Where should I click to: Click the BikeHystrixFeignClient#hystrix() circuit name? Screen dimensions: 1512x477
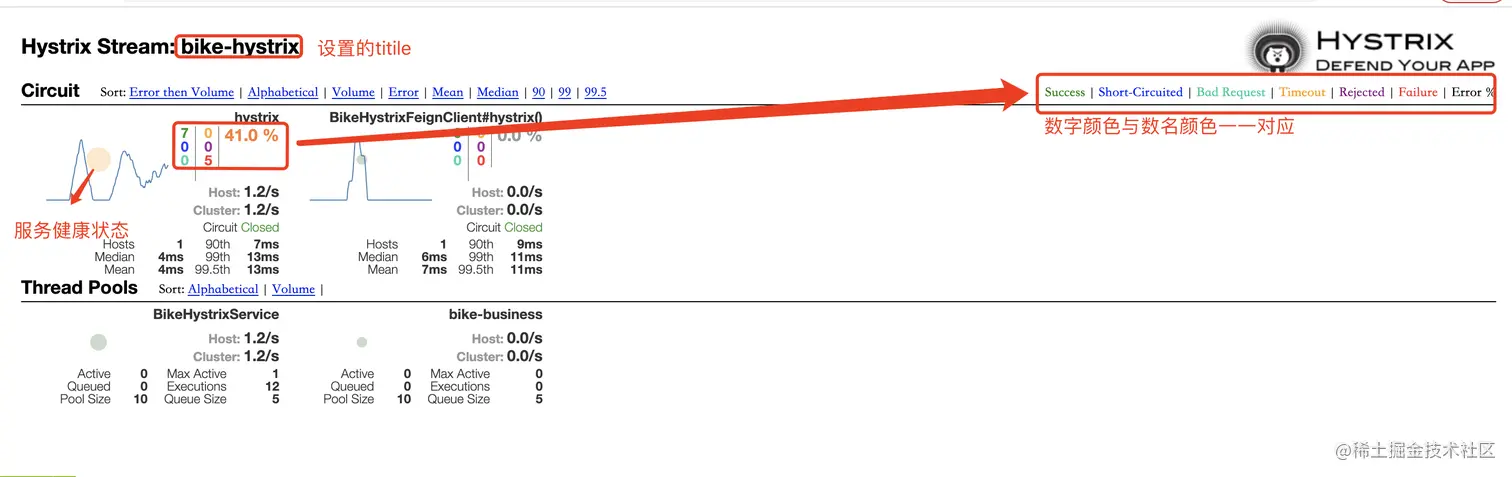(436, 118)
